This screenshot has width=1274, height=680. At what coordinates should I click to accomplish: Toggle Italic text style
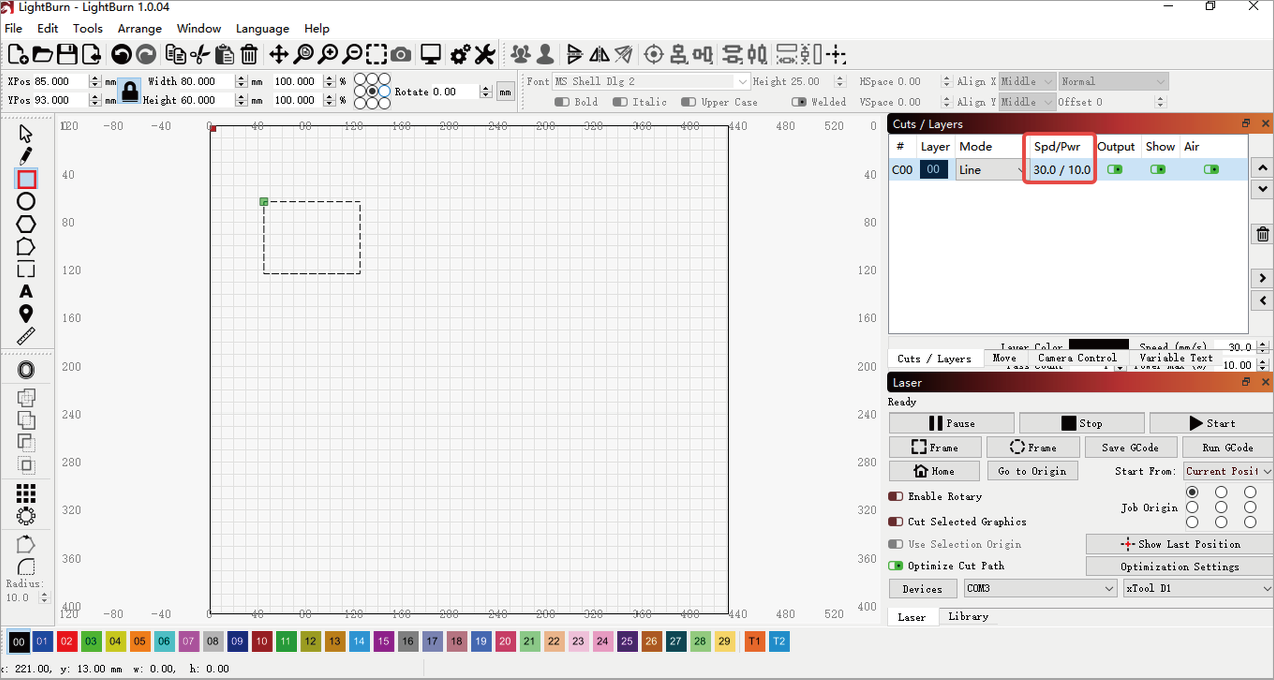pyautogui.click(x=621, y=102)
